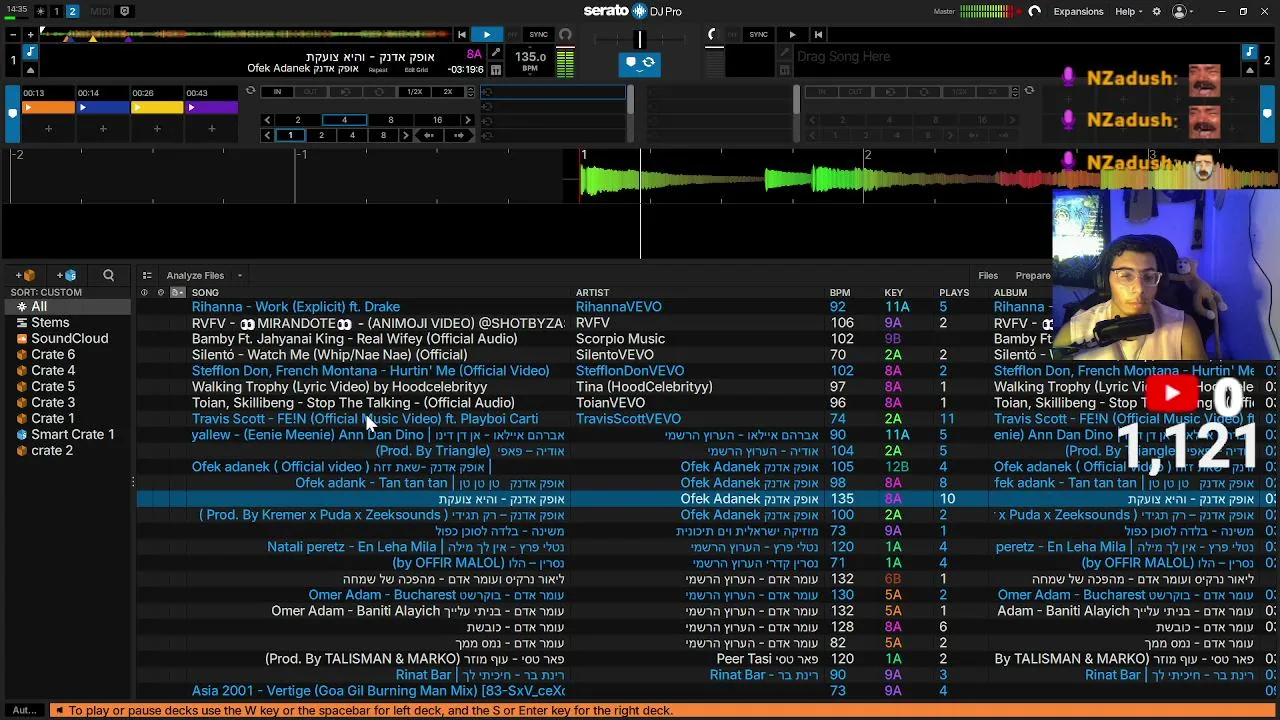
Task: Switch the library list view layout
Action: 147,275
